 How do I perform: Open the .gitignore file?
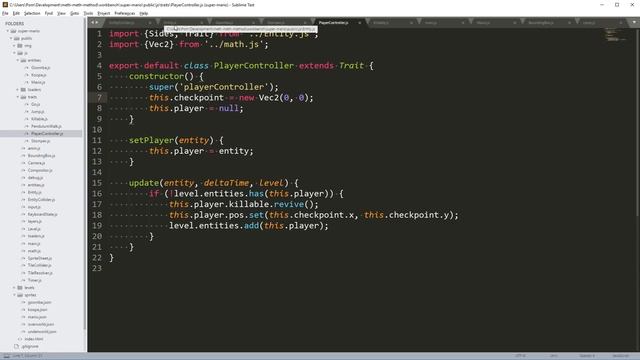[x=30, y=347]
